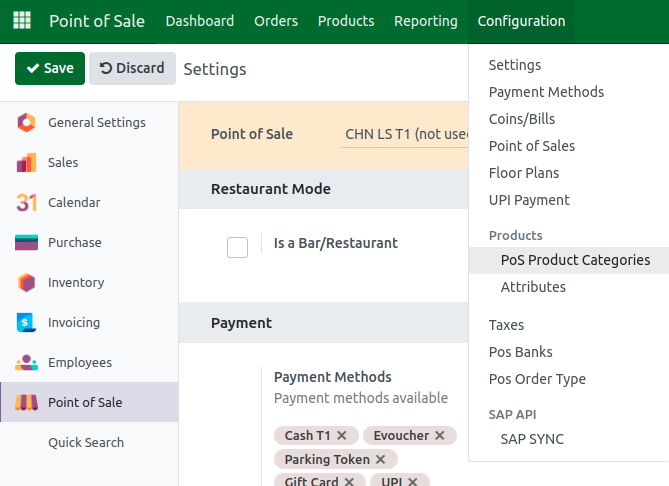Viewport: 669px width, 486px height.
Task: Open Floor Plans menu entry
Action: [524, 173]
